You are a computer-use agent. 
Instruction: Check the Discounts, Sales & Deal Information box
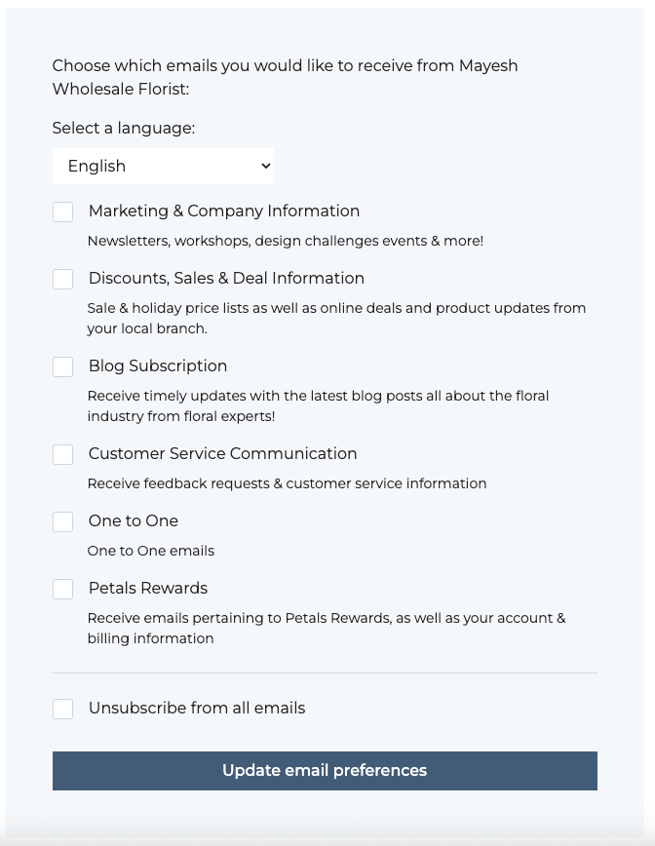(63, 278)
